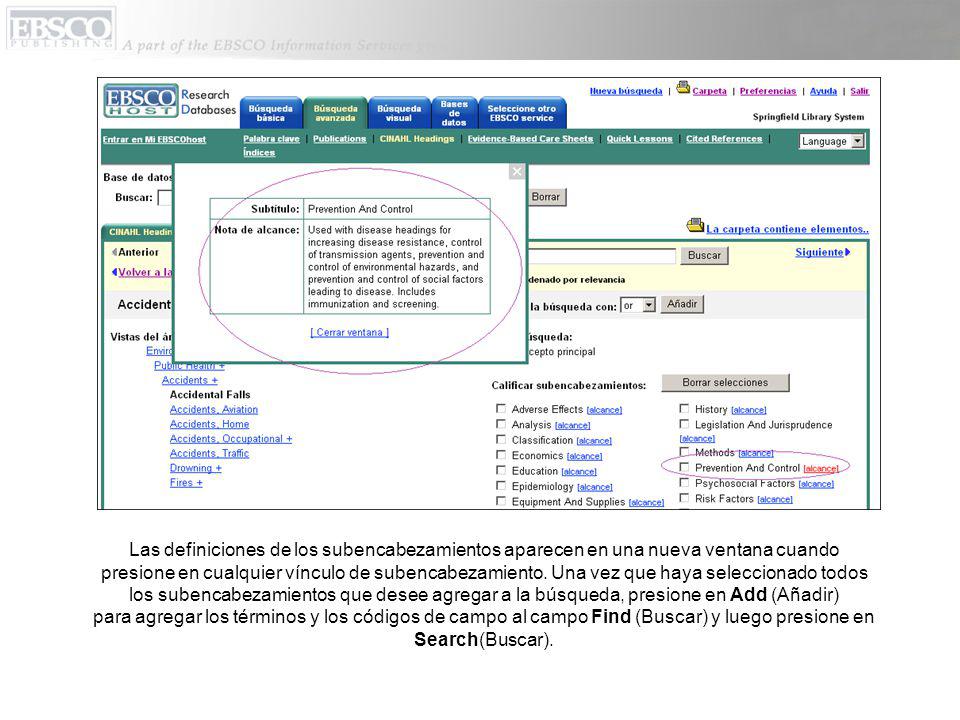Tick the Psychosocial Factors checkbox

(684, 482)
